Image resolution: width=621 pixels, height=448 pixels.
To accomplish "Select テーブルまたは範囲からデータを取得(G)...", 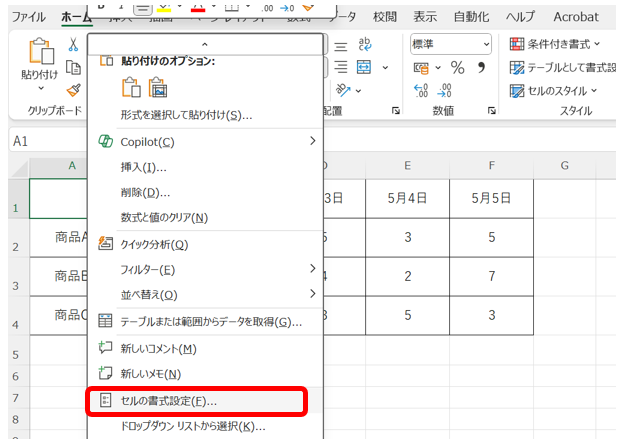I will [x=206, y=322].
